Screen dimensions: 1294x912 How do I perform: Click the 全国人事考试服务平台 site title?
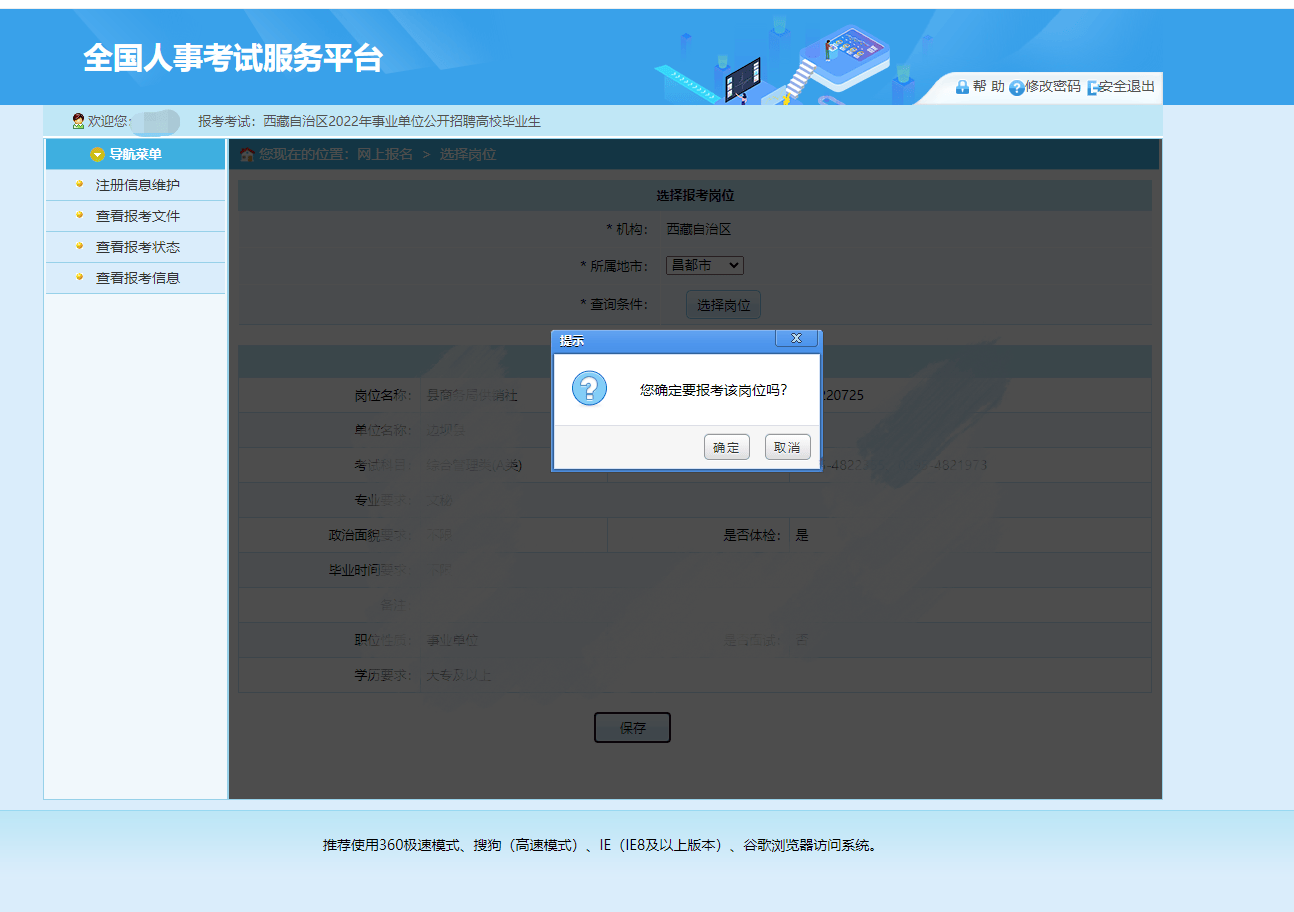(x=232, y=59)
